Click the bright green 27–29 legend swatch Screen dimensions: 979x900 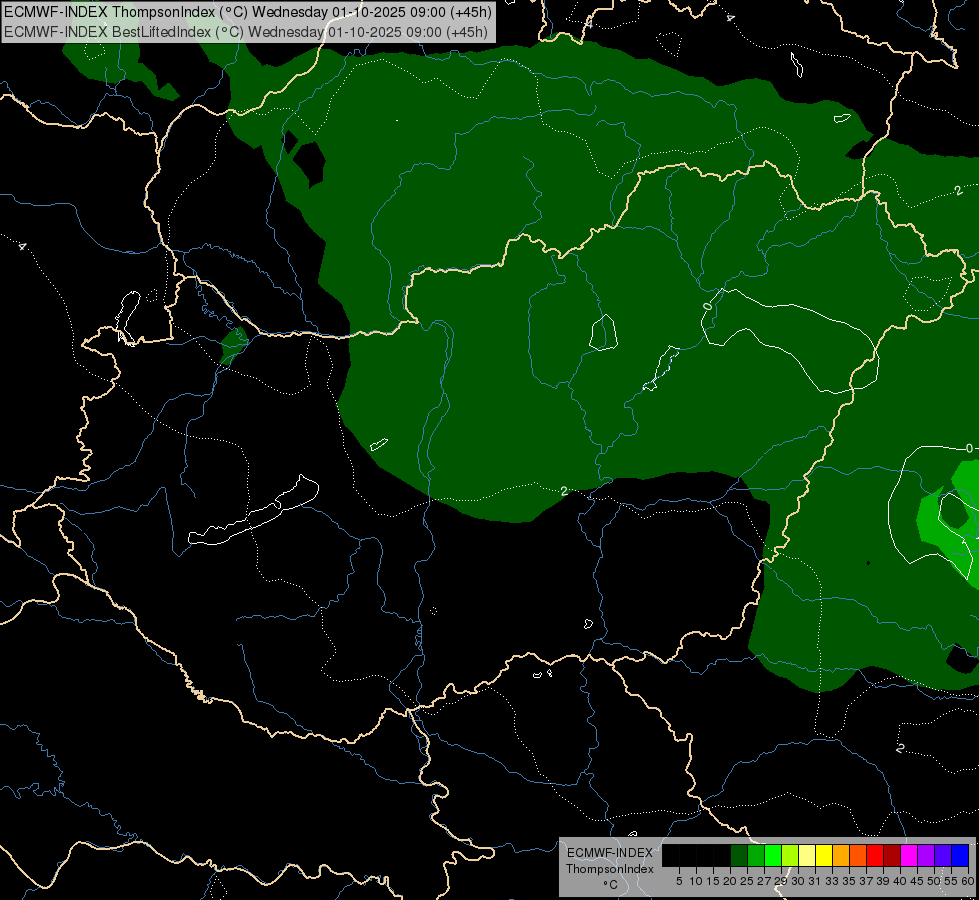pyautogui.click(x=773, y=855)
